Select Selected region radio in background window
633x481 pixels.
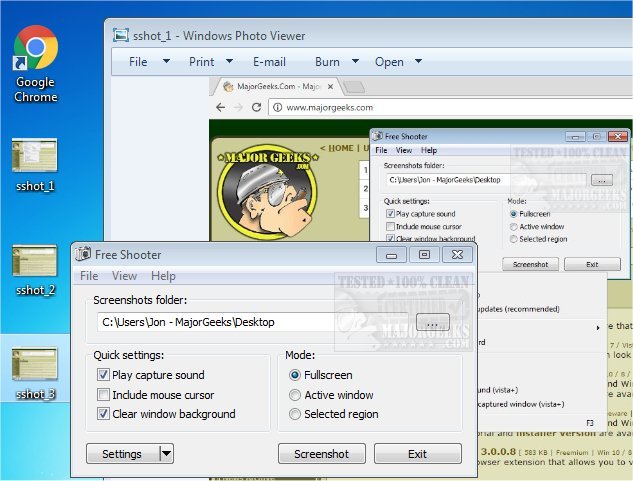coord(514,239)
